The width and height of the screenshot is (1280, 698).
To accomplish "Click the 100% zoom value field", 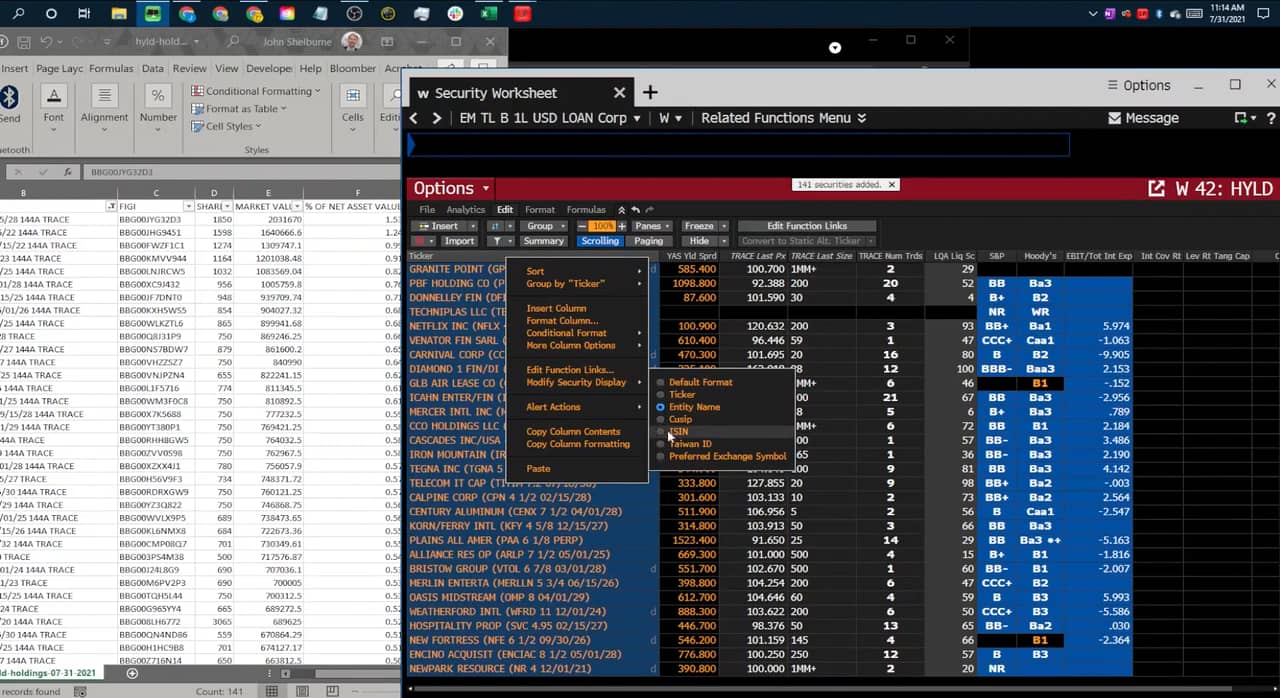I will pyautogui.click(x=602, y=226).
